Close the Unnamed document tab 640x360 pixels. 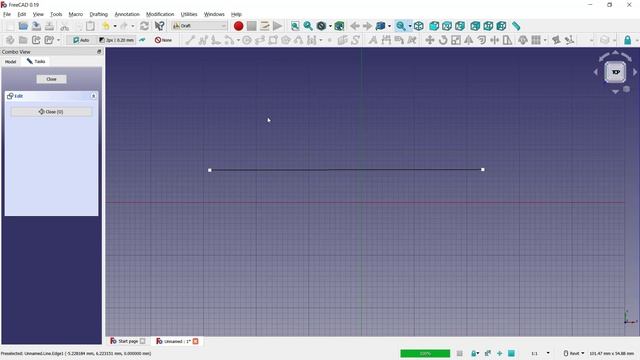[x=196, y=341]
